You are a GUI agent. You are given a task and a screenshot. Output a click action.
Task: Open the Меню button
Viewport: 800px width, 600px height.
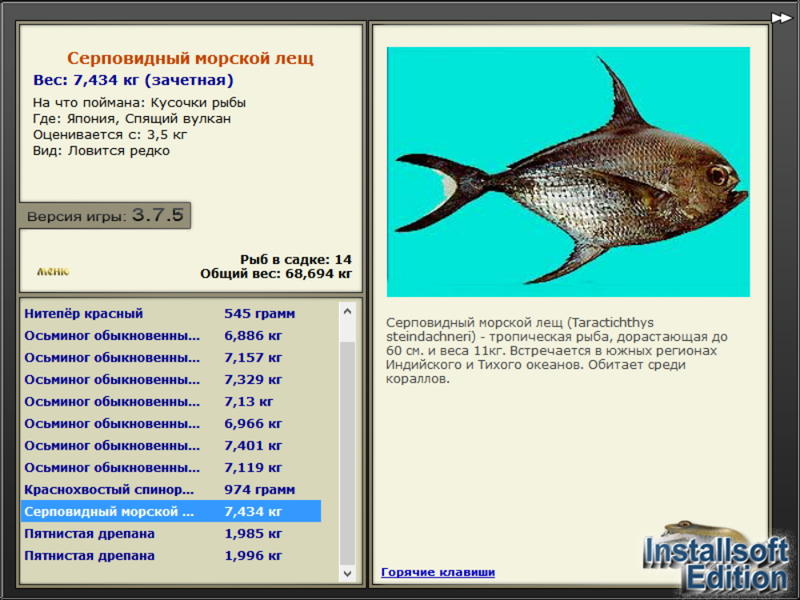(53, 271)
